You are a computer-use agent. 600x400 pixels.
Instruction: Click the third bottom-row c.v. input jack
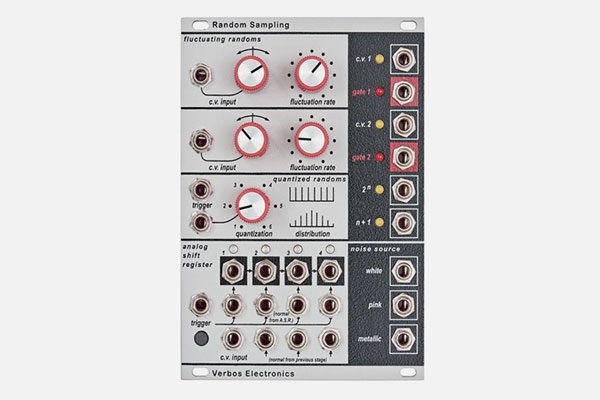298,339
